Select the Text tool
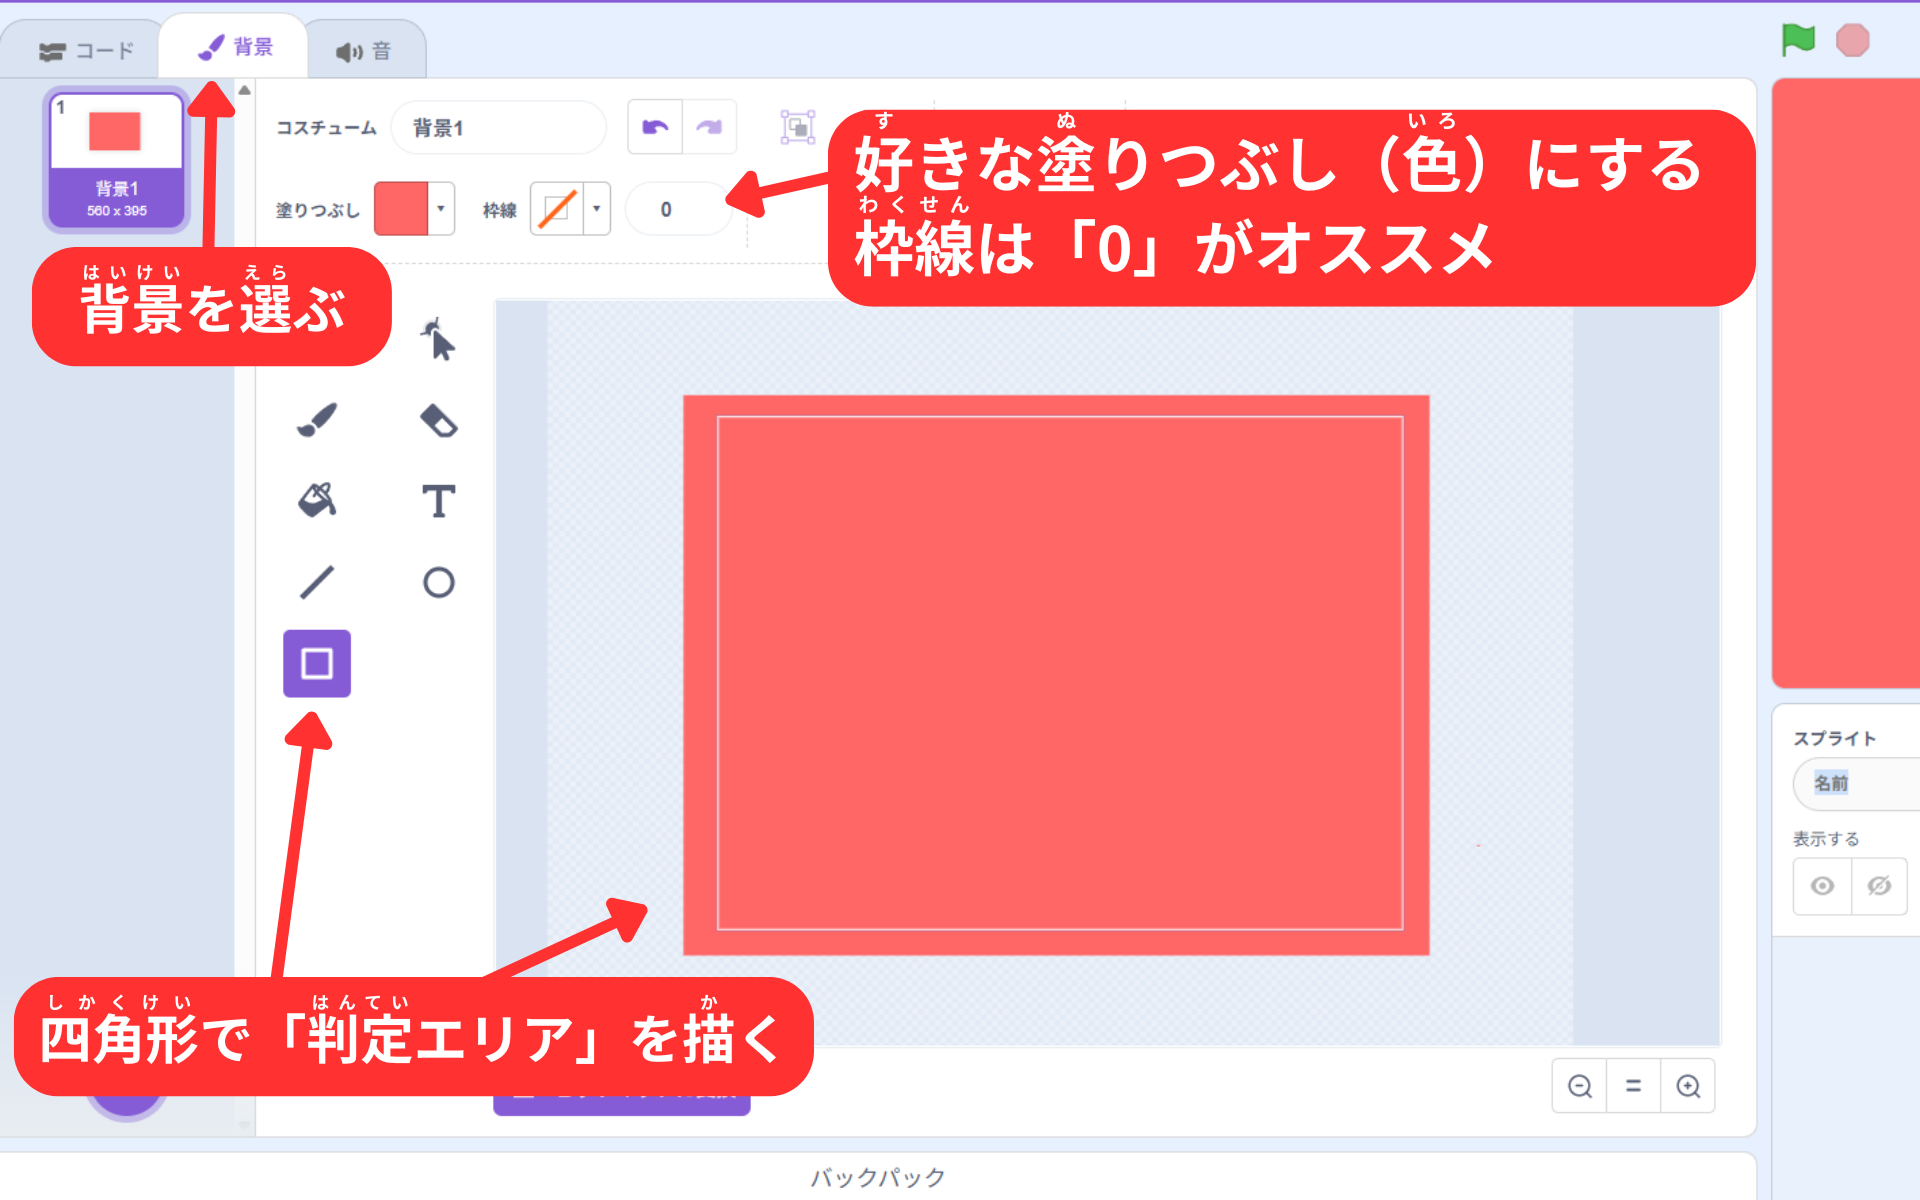Viewport: 1920px width, 1200px height. pos(438,501)
